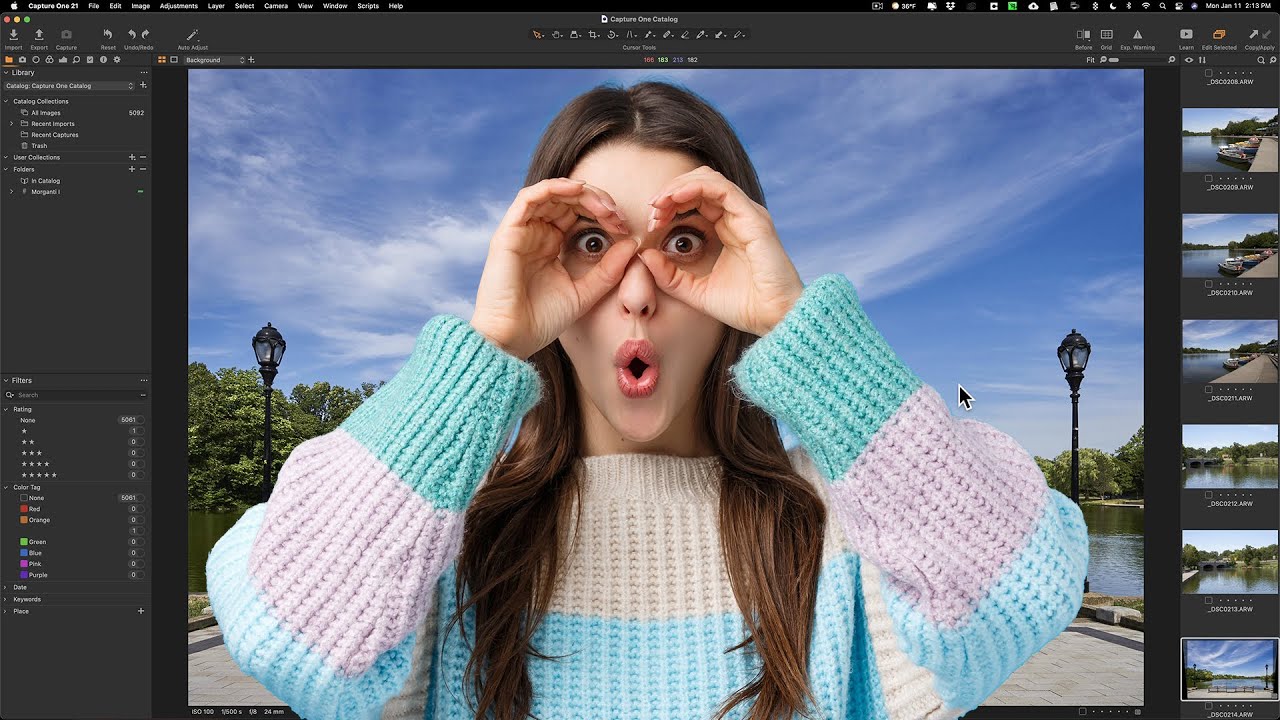Screen dimensions: 1280x720
Task: Open the Metadata info tool tab
Action: (103, 60)
